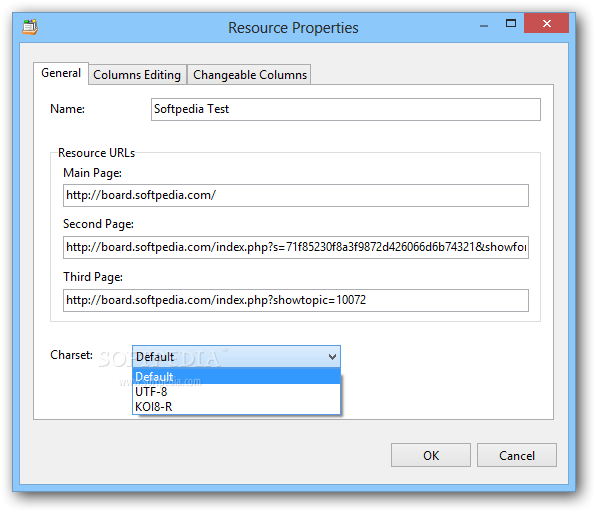Viewport: 596px width, 512px height.
Task: Confirm with the OK button
Action: 431,455
